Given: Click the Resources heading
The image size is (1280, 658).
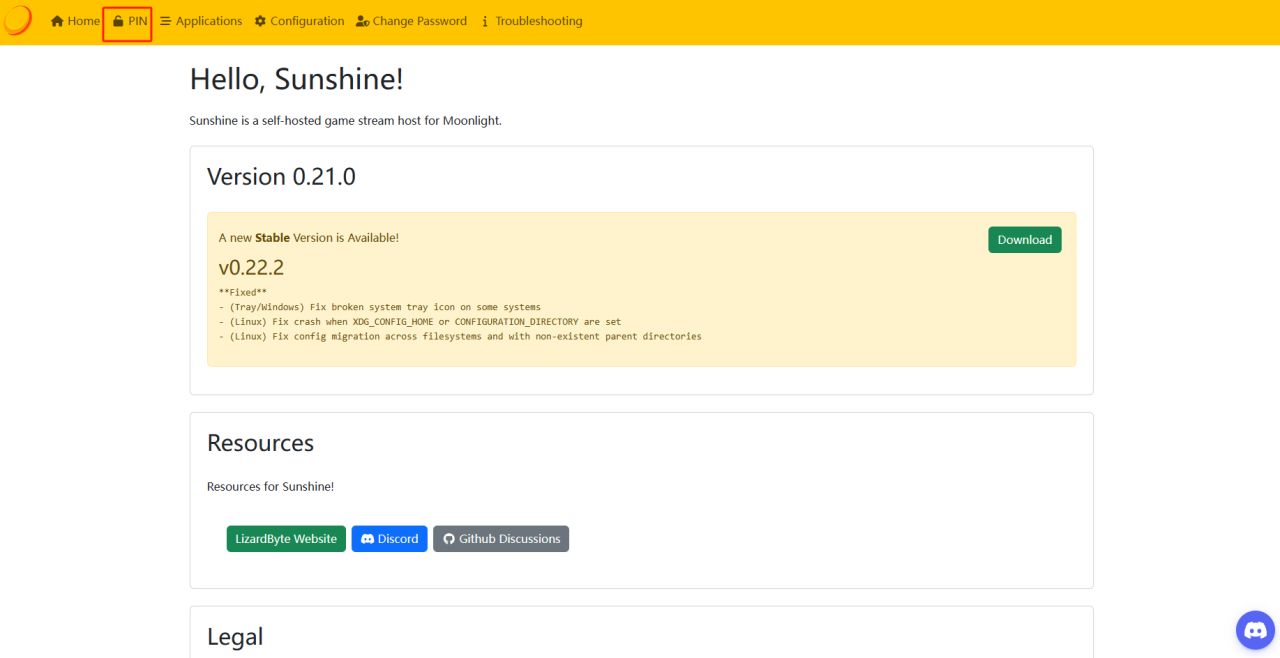Looking at the screenshot, I should (x=260, y=443).
